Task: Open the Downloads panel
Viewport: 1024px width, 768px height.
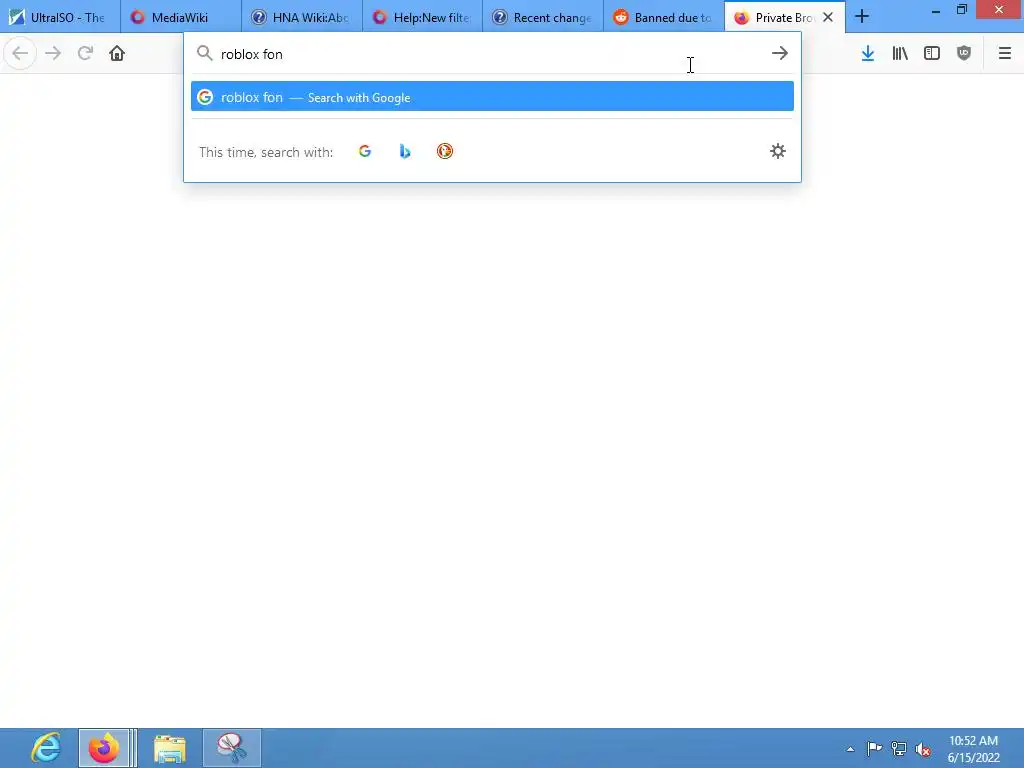Action: (x=868, y=54)
